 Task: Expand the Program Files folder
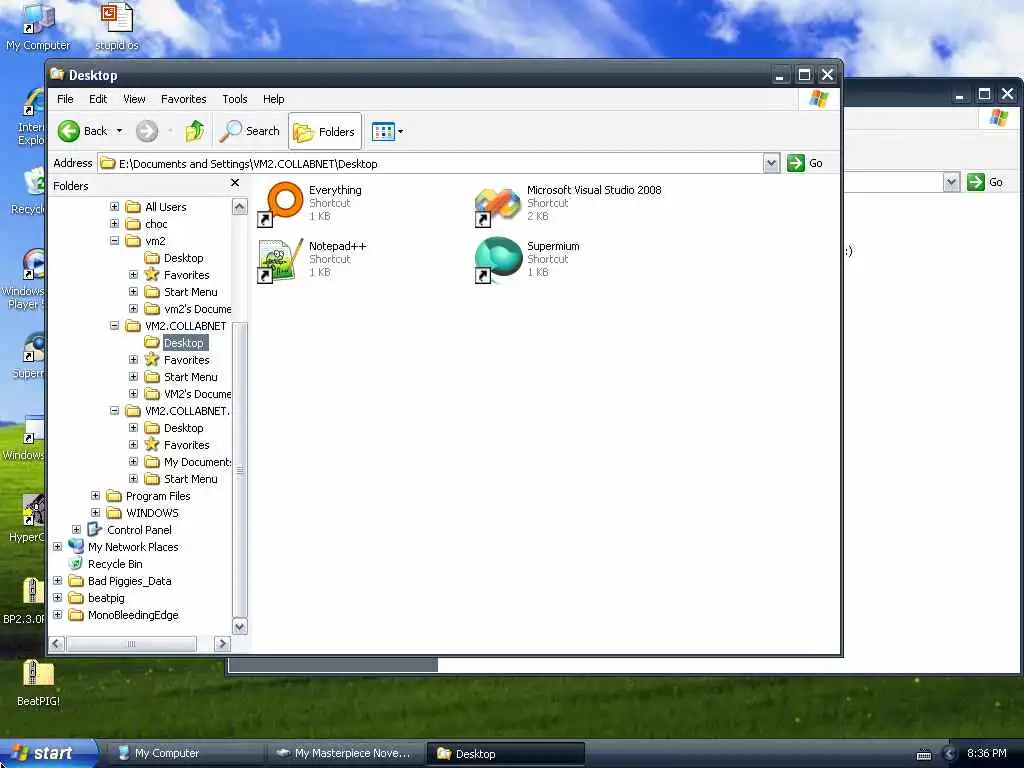95,495
